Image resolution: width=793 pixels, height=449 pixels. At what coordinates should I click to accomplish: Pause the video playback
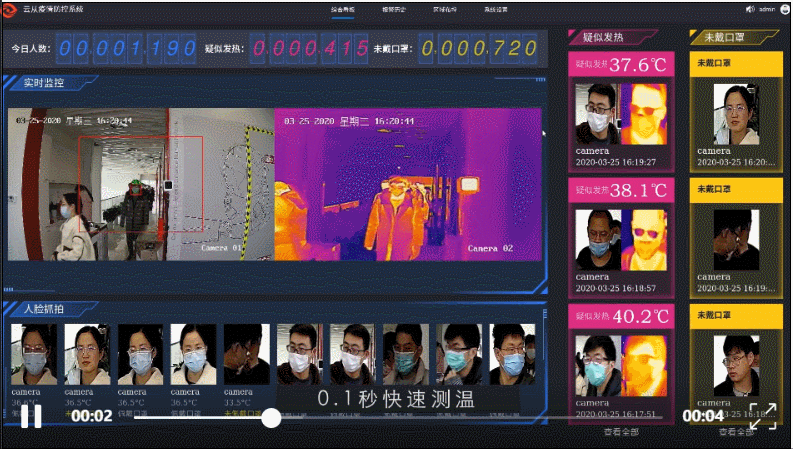click(31, 417)
